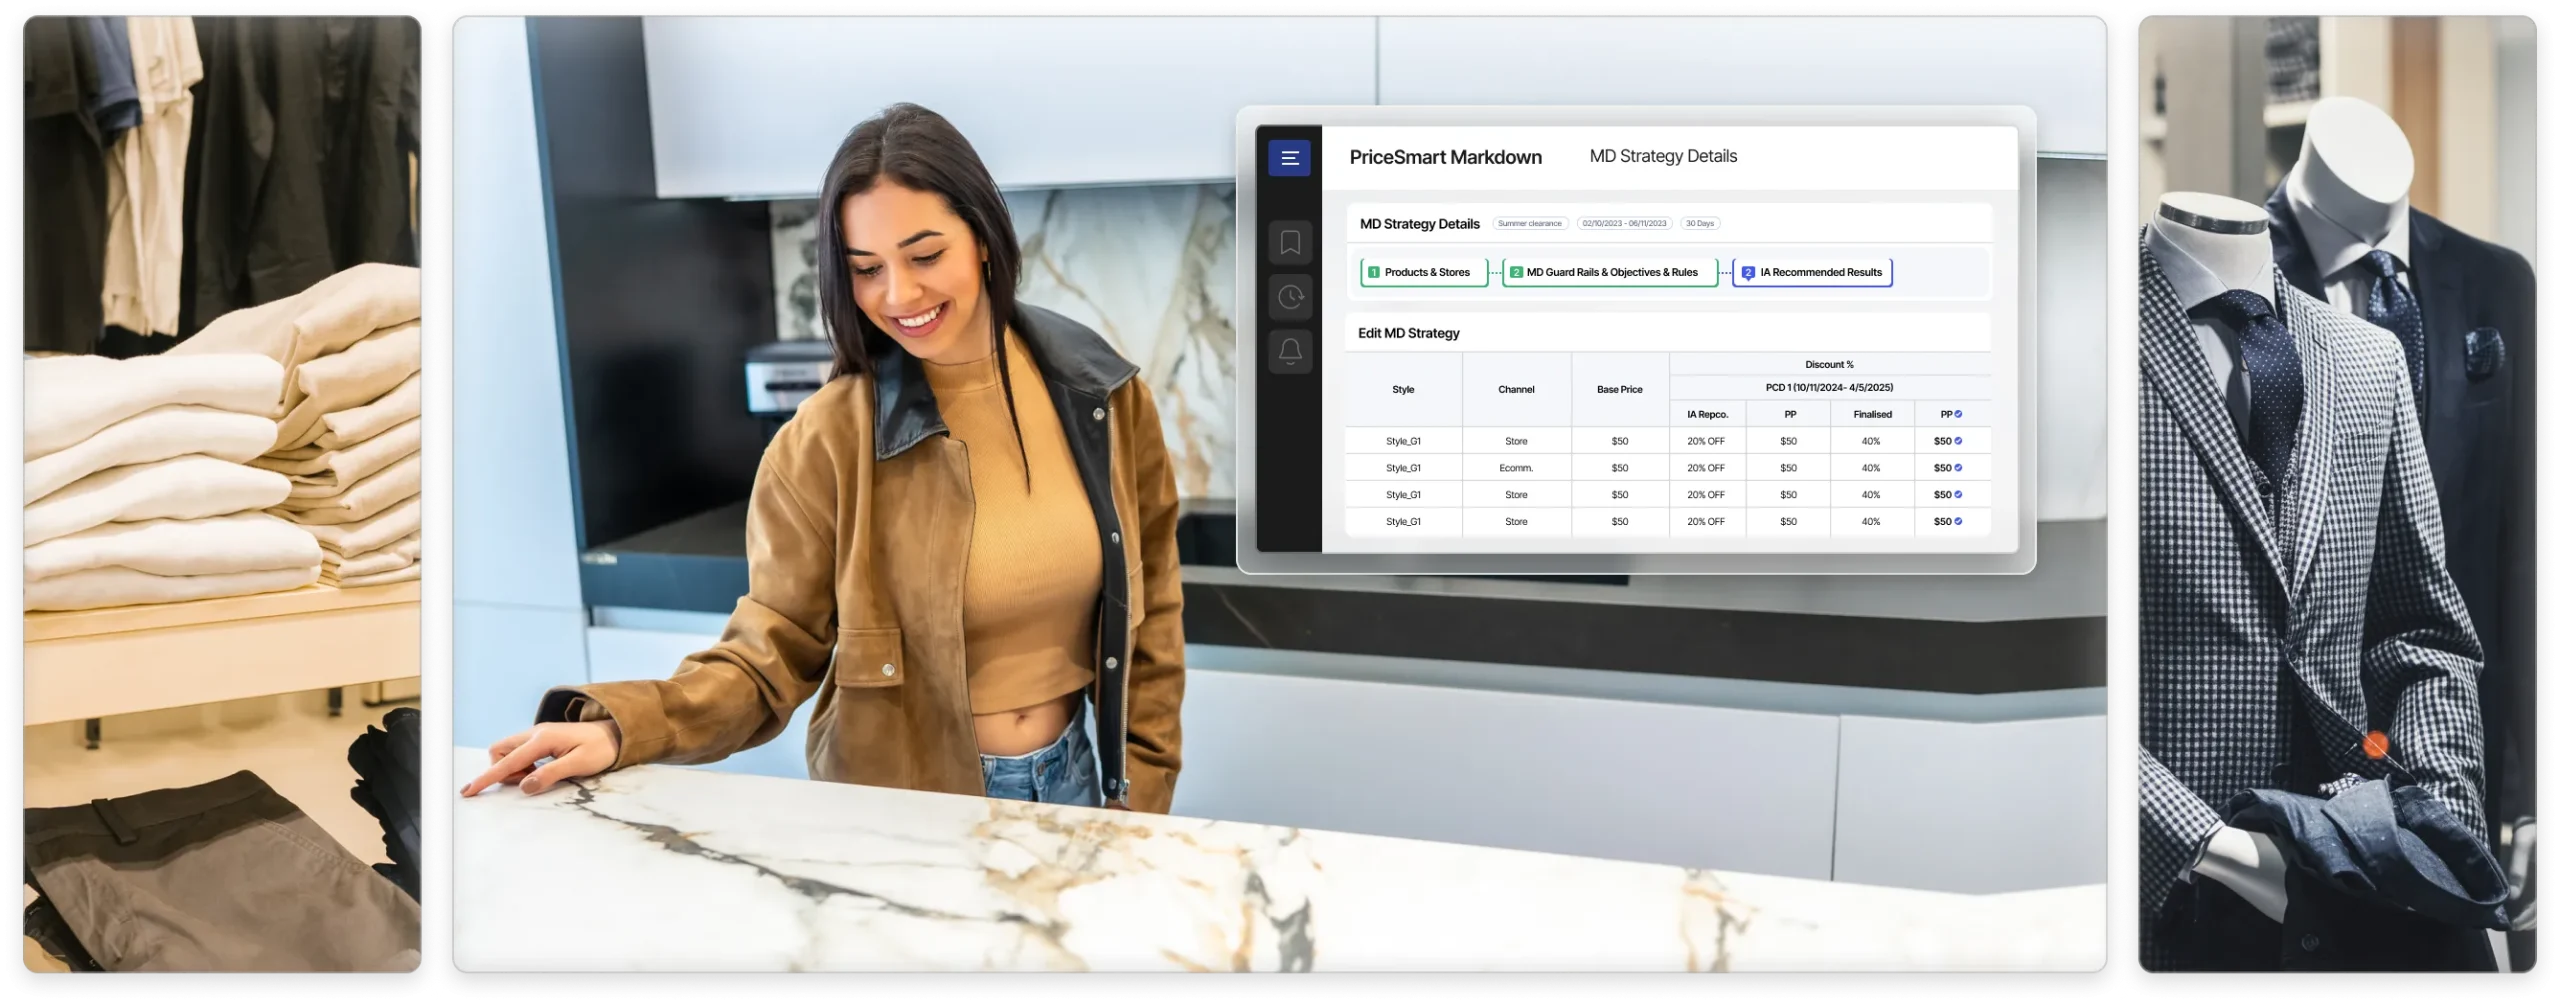The image size is (2560, 1004).
Task: Click the PriceSmart Markdown title link
Action: (x=1445, y=157)
